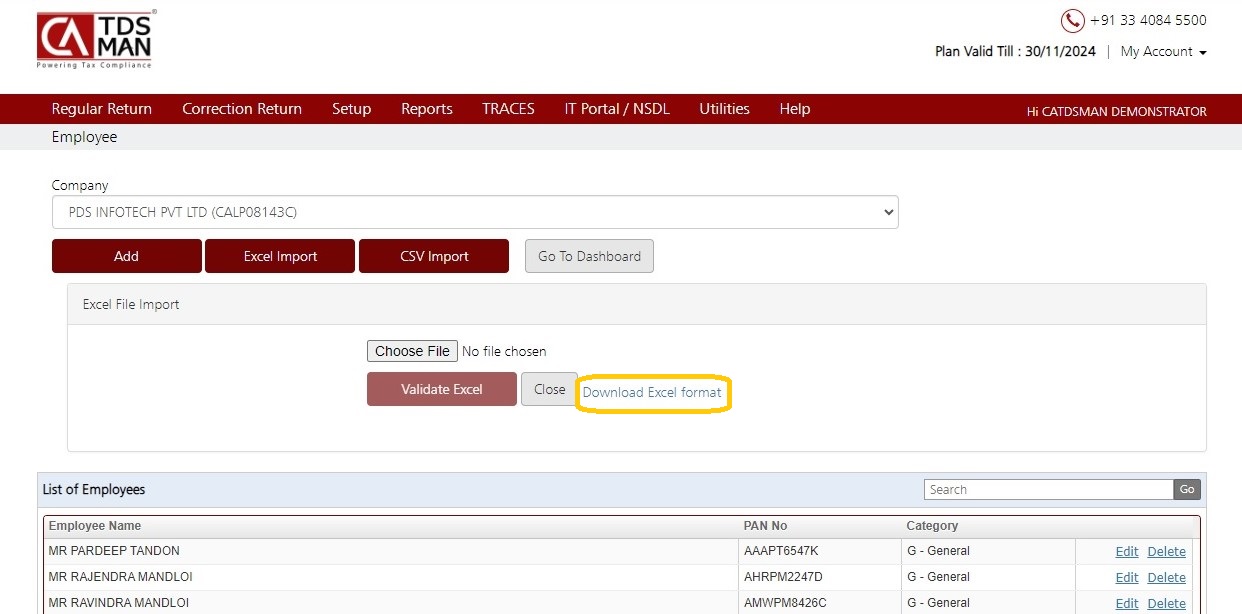Open the Regular Return menu
The height and width of the screenshot is (614, 1242).
102,109
